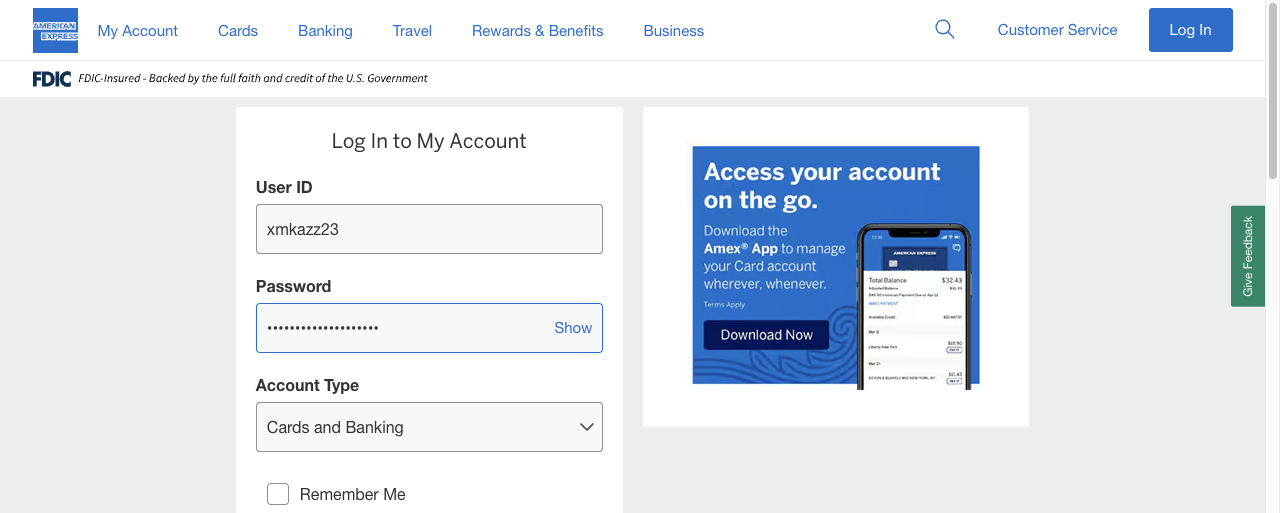Viewport: 1280px width, 513px height.
Task: Open the Cards menu
Action: pos(238,31)
